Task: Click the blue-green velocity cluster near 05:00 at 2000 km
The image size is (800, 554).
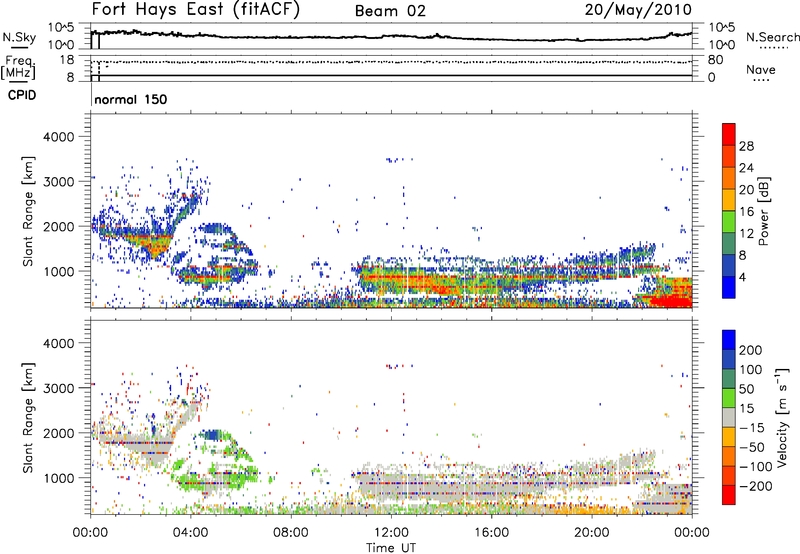Action: 213,435
